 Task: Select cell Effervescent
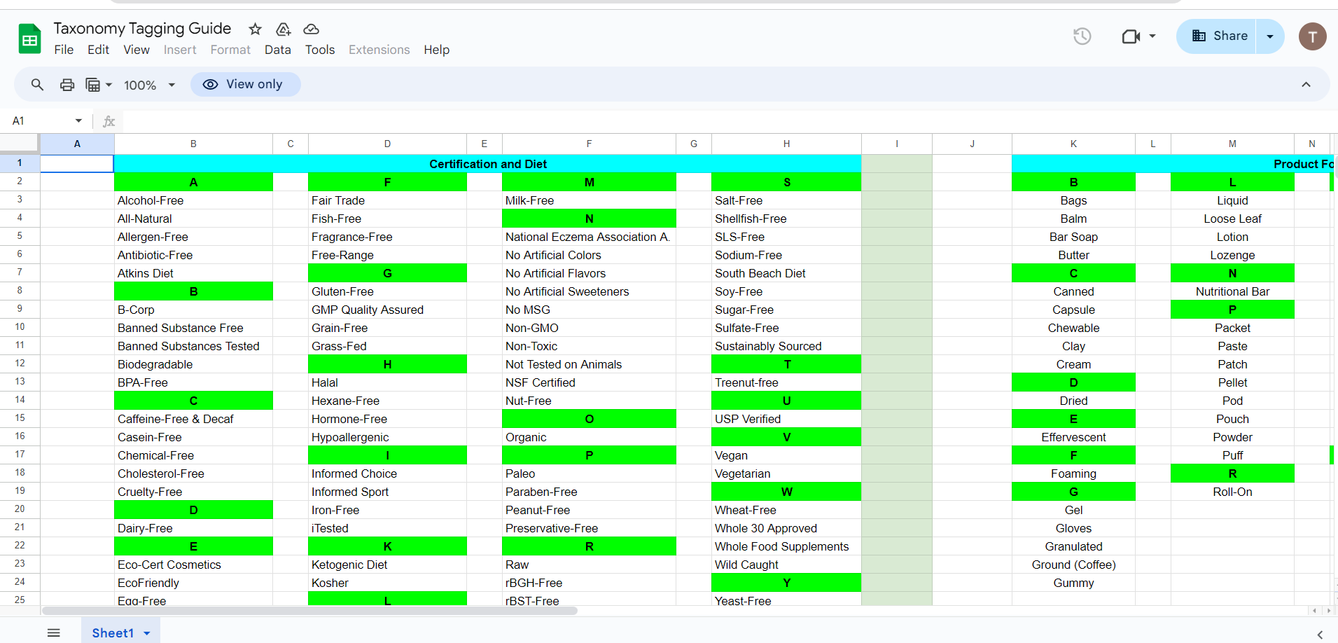(1073, 437)
